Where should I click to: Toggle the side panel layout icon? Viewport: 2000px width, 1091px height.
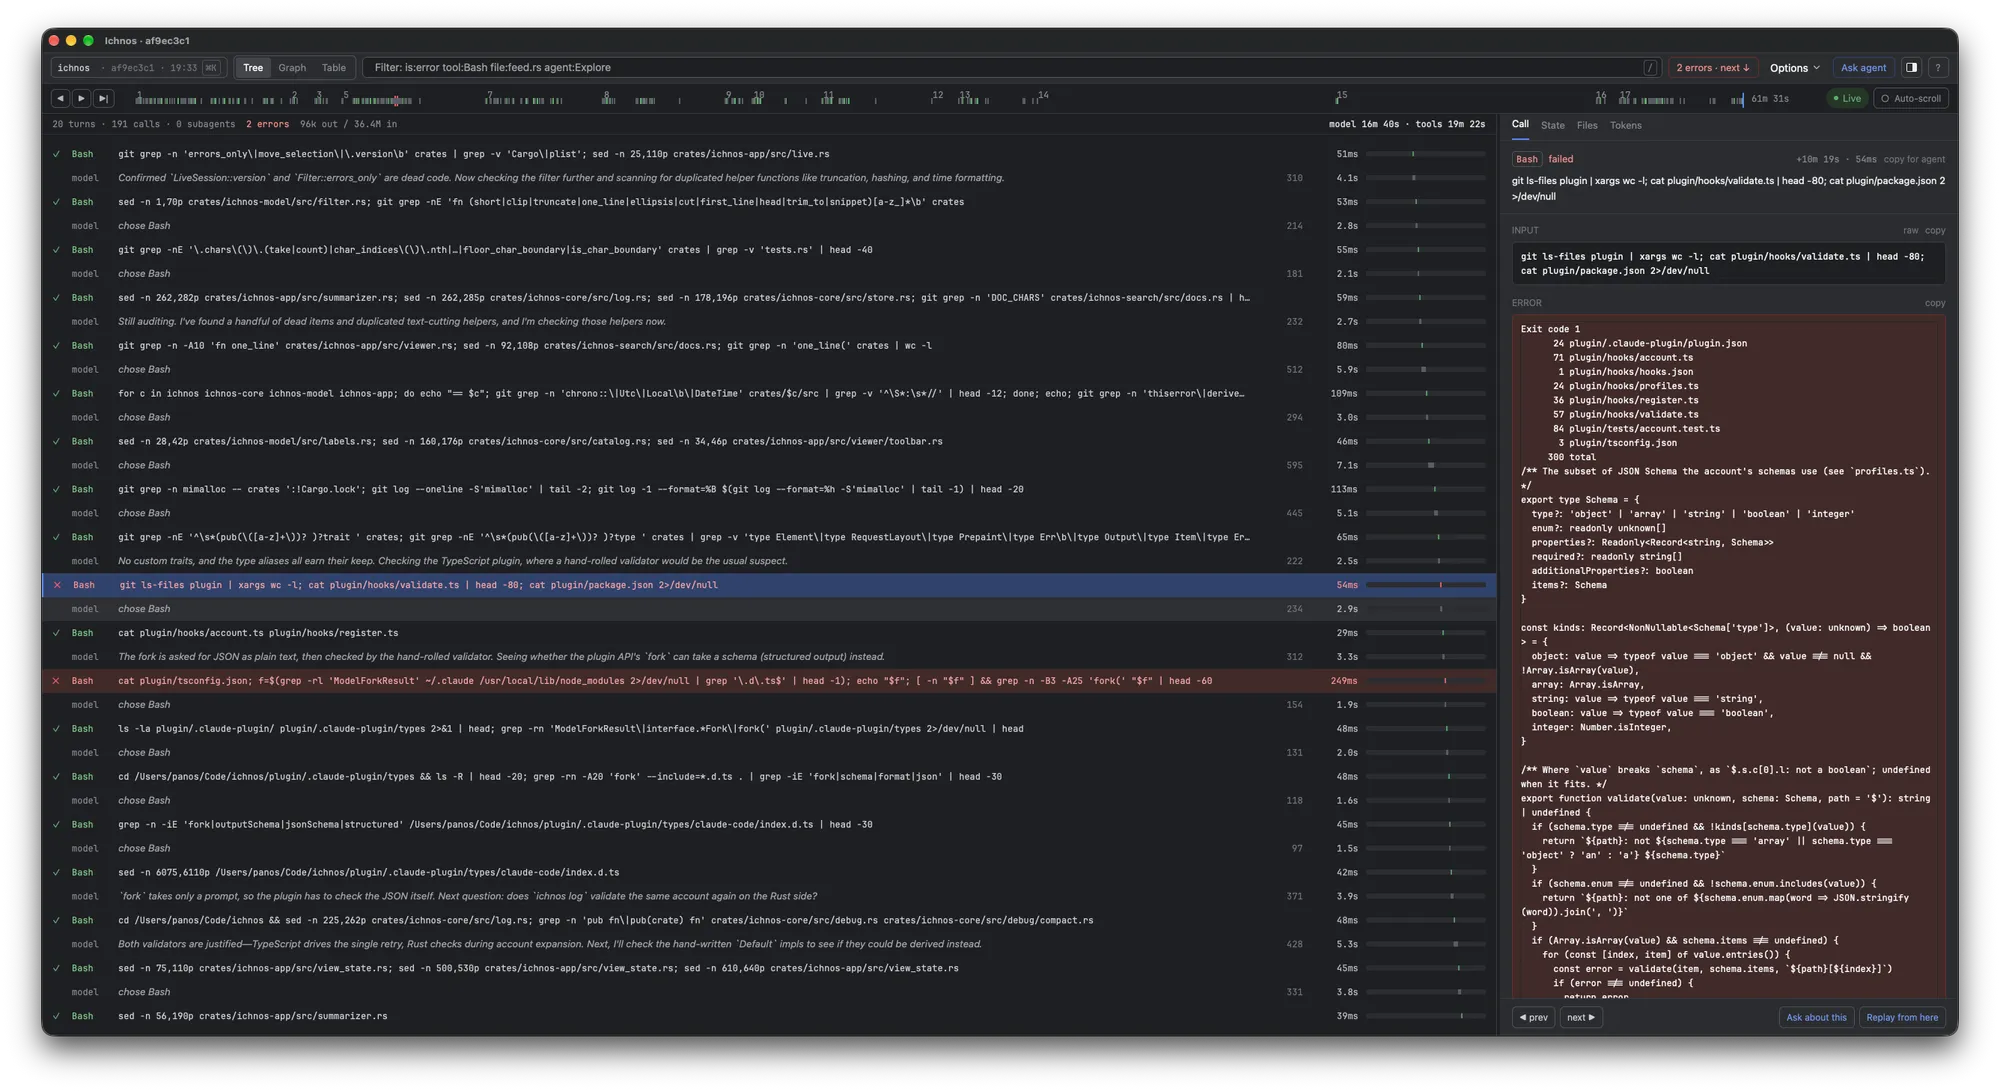click(1911, 68)
